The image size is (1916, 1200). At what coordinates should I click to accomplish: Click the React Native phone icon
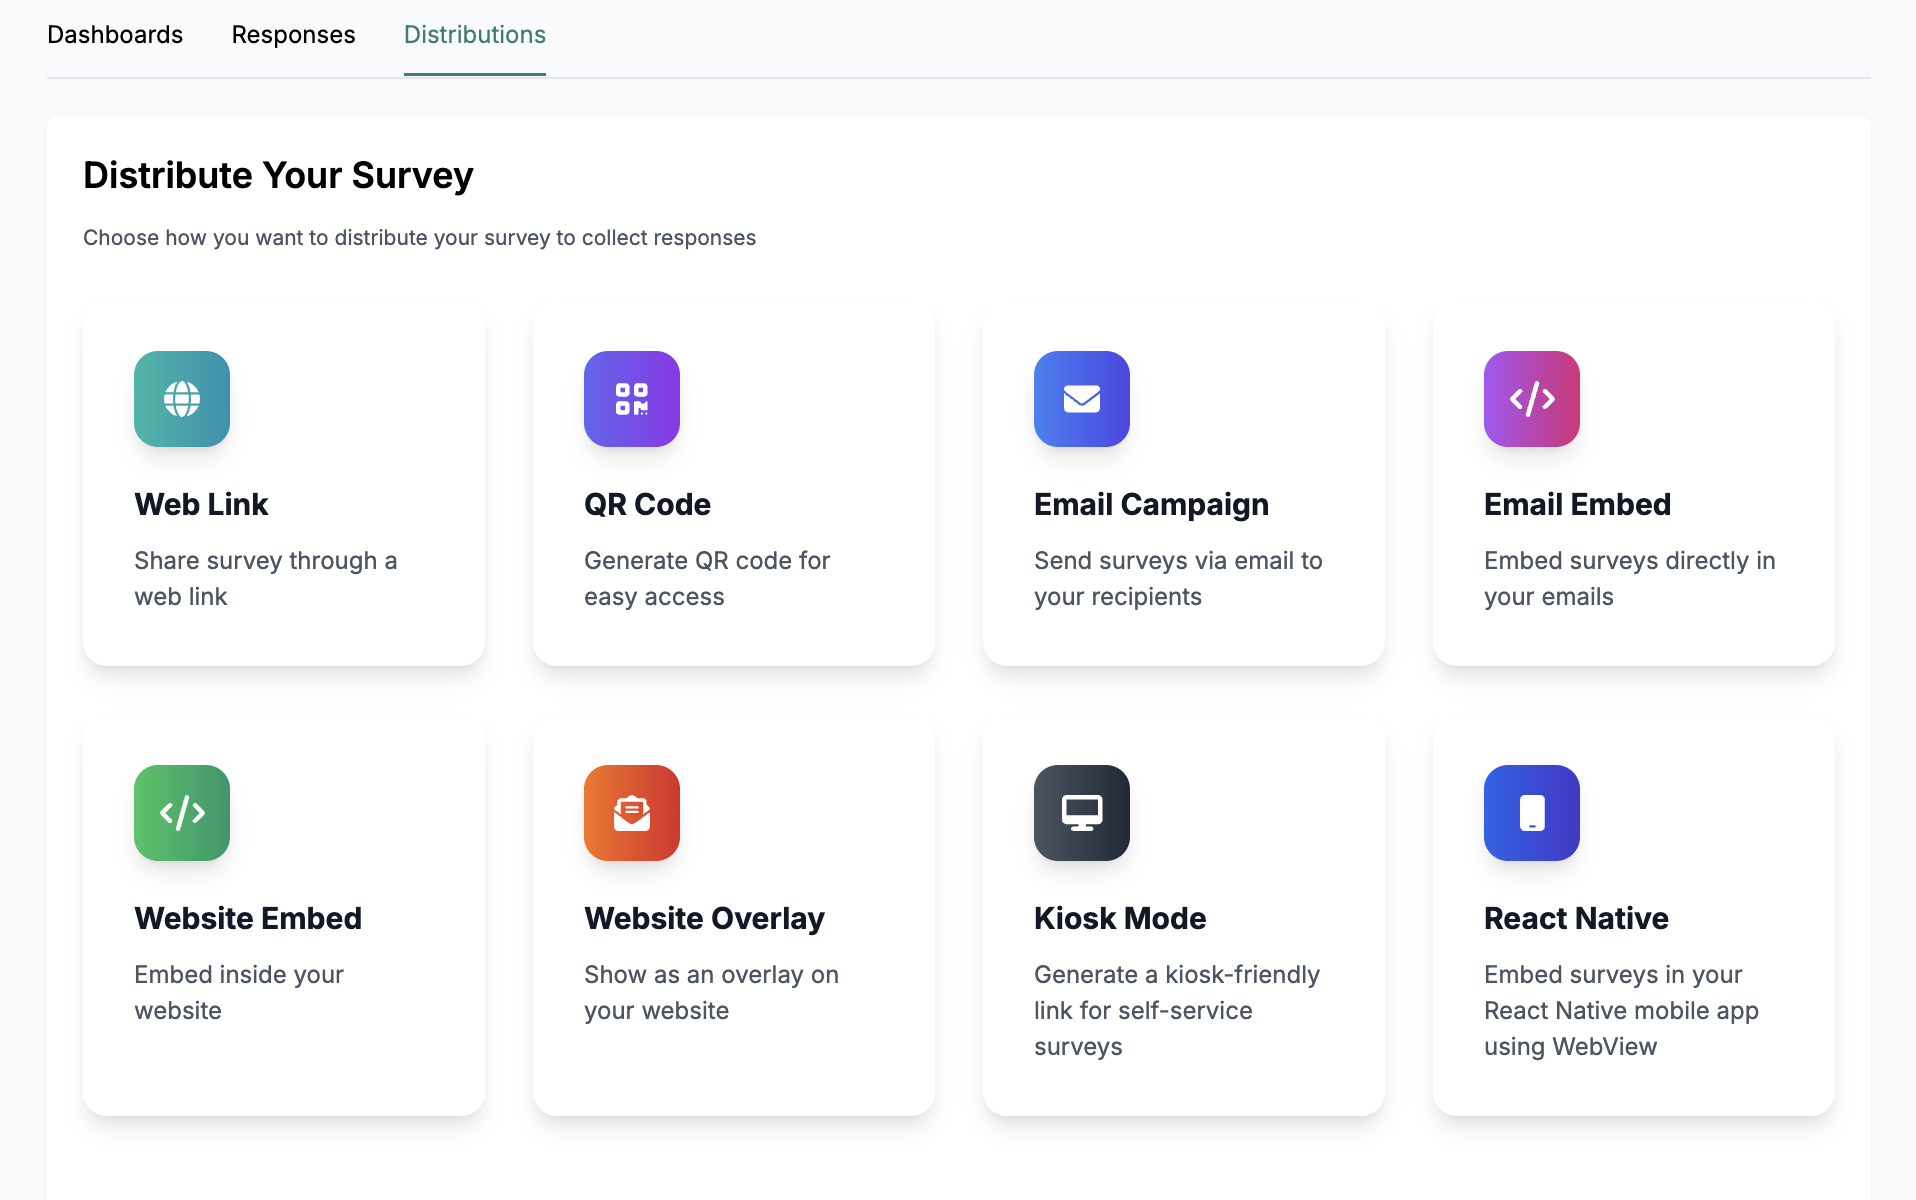pos(1532,813)
